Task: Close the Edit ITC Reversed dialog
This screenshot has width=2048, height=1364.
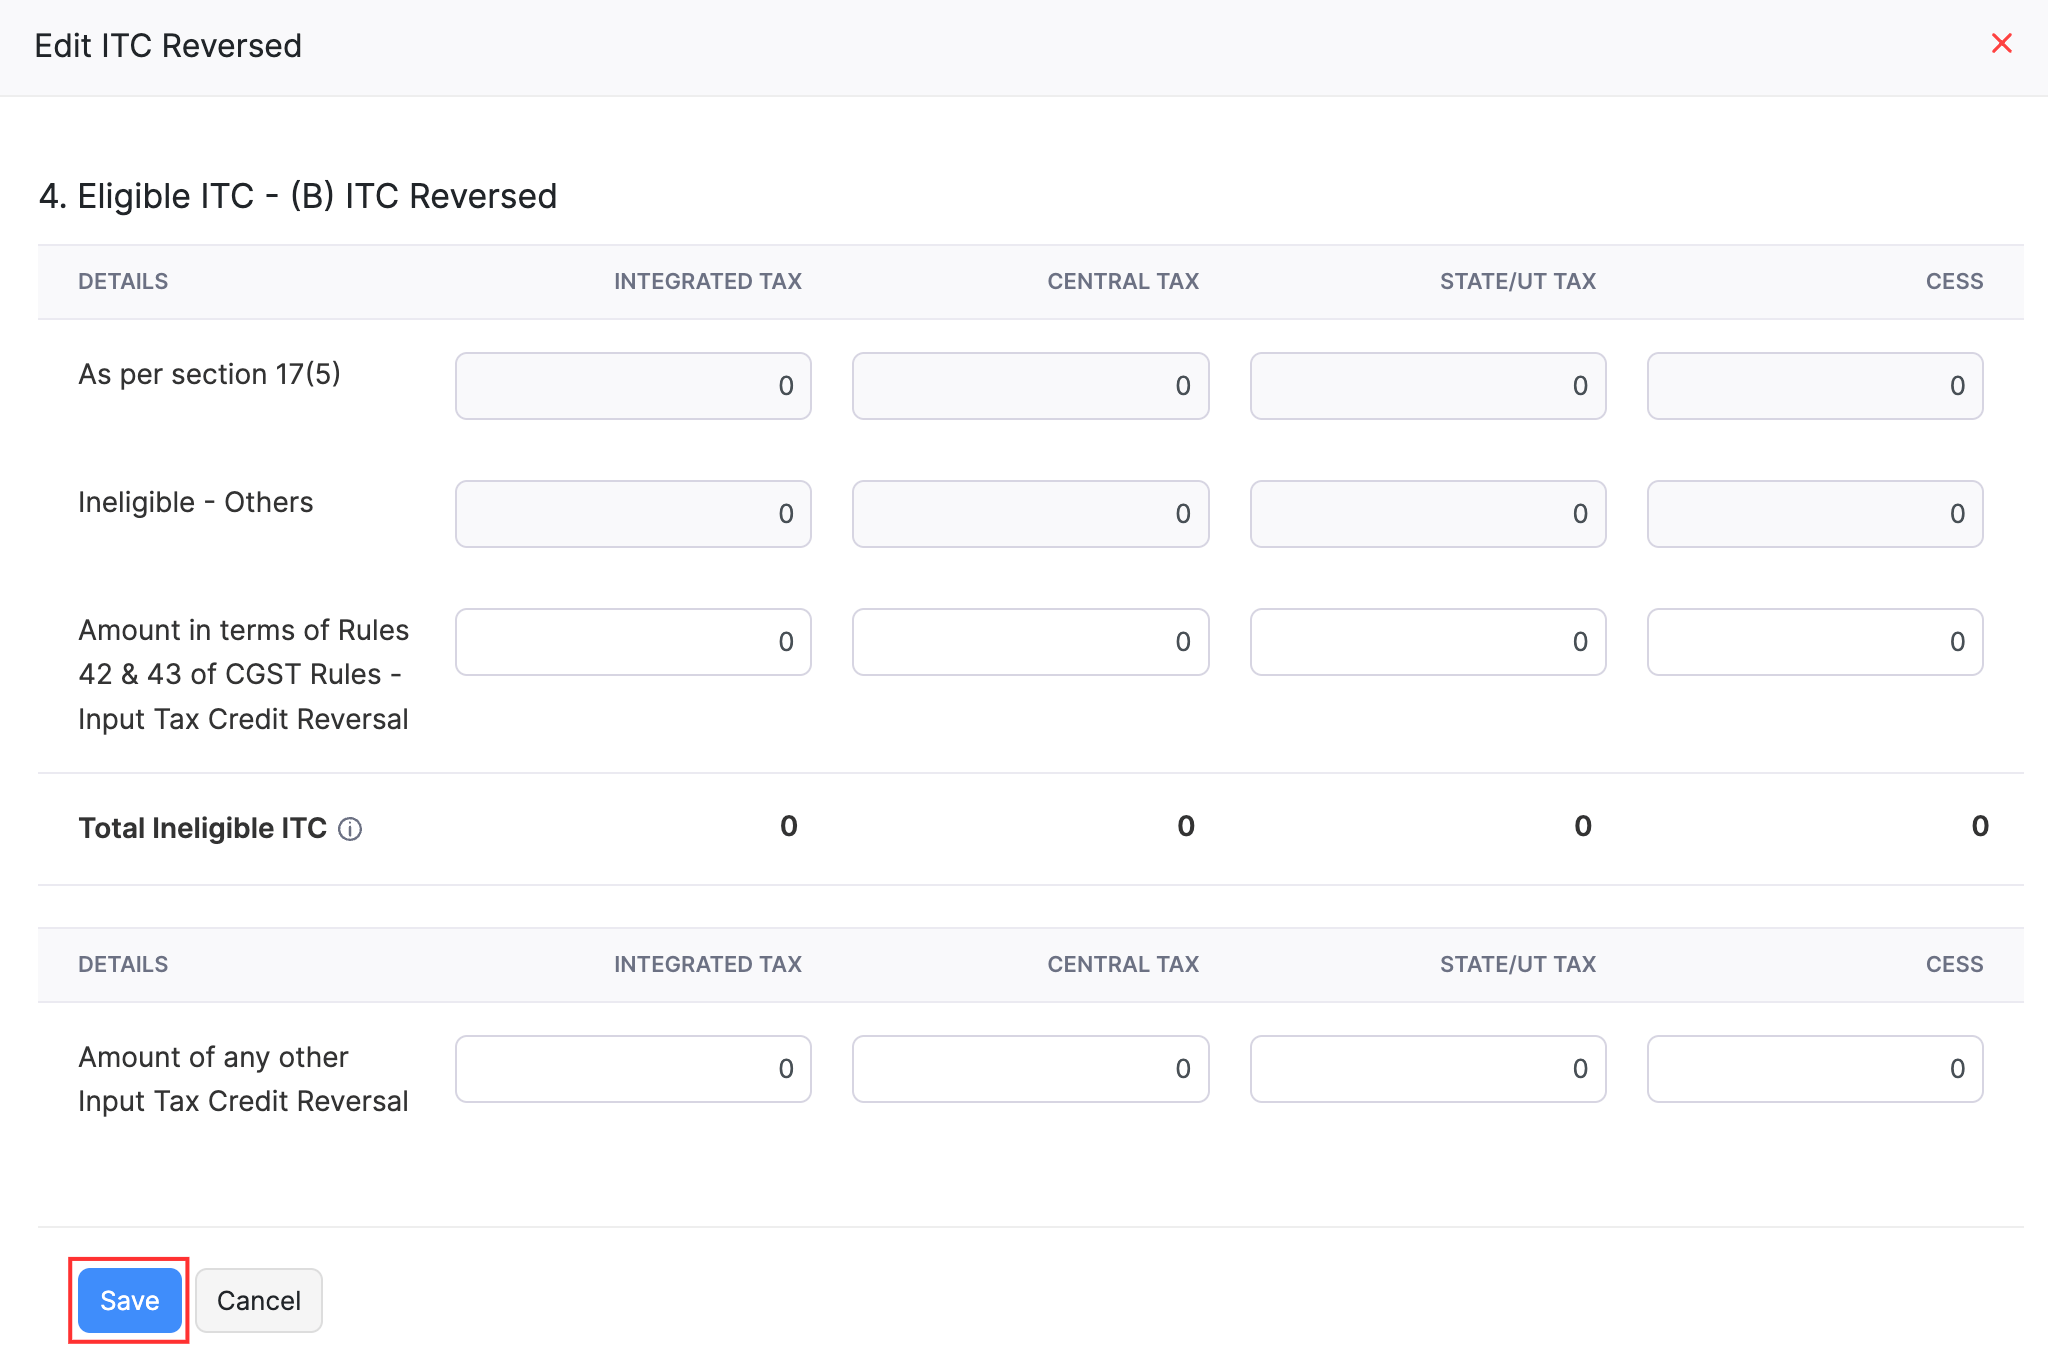Action: 2001,43
